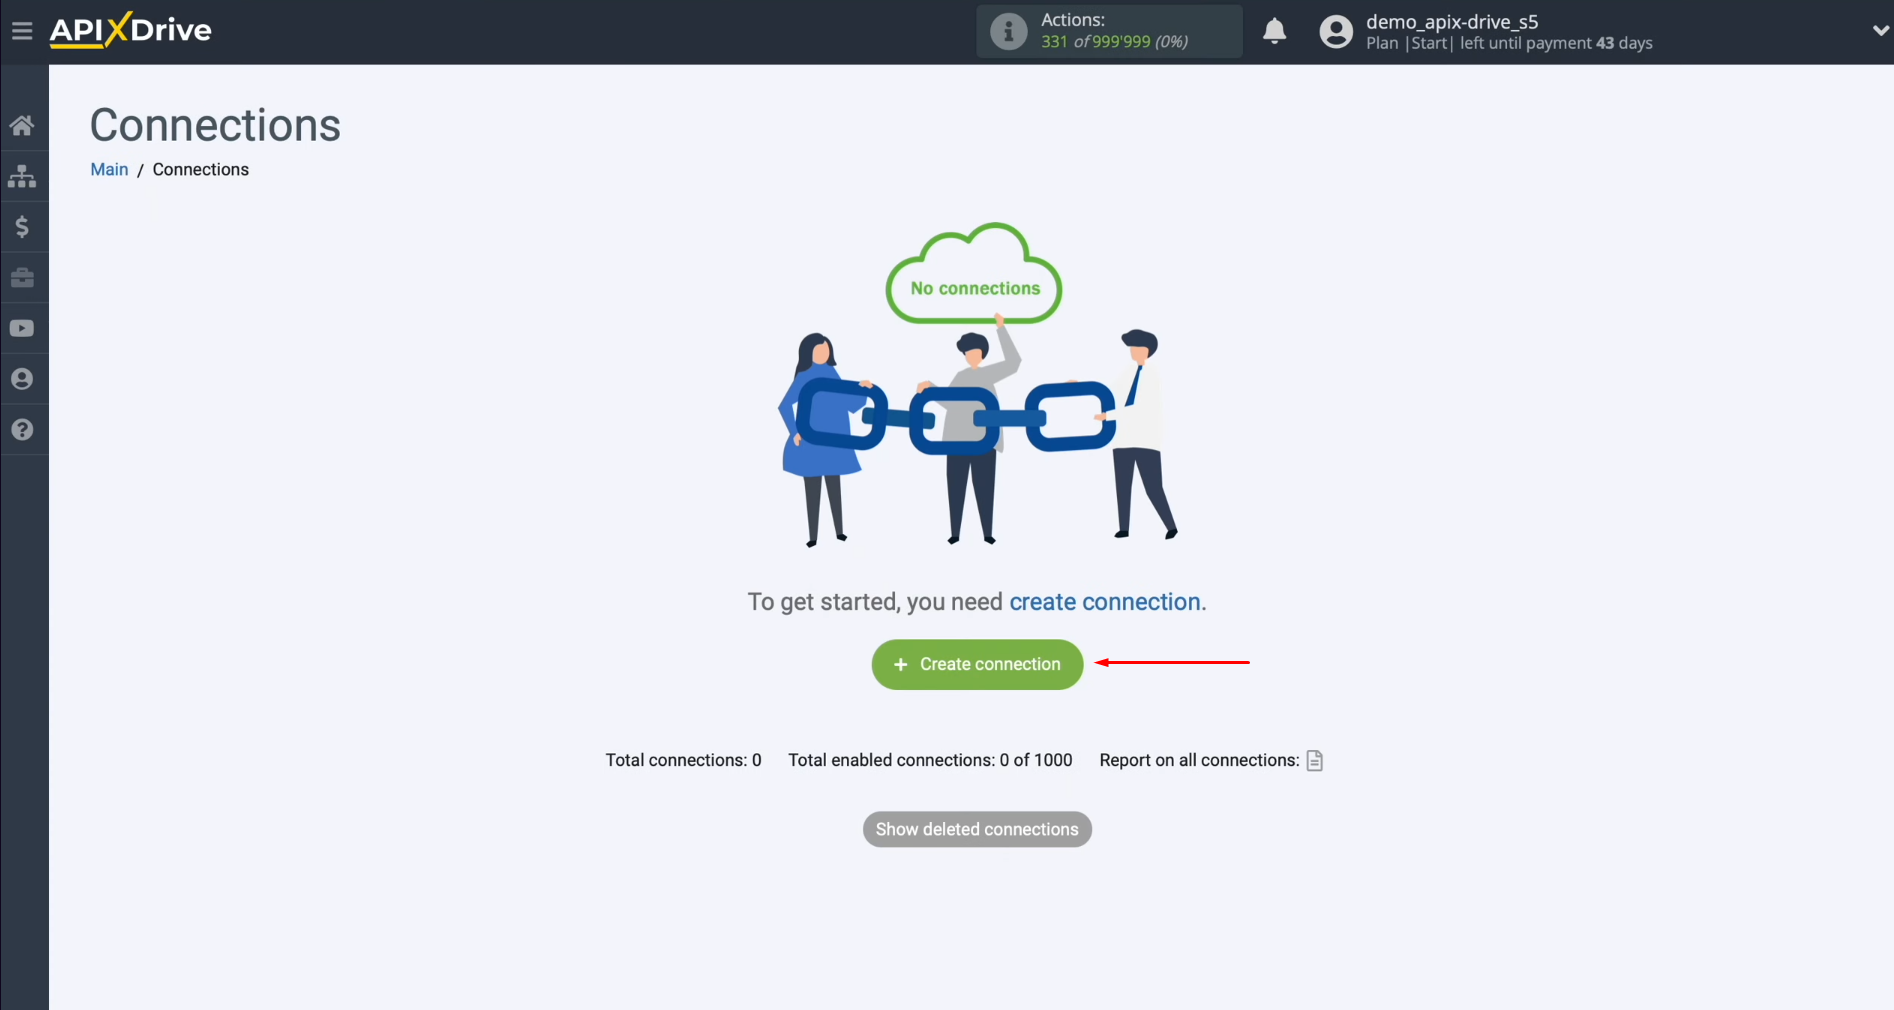Click the create connection link in text

click(1104, 601)
